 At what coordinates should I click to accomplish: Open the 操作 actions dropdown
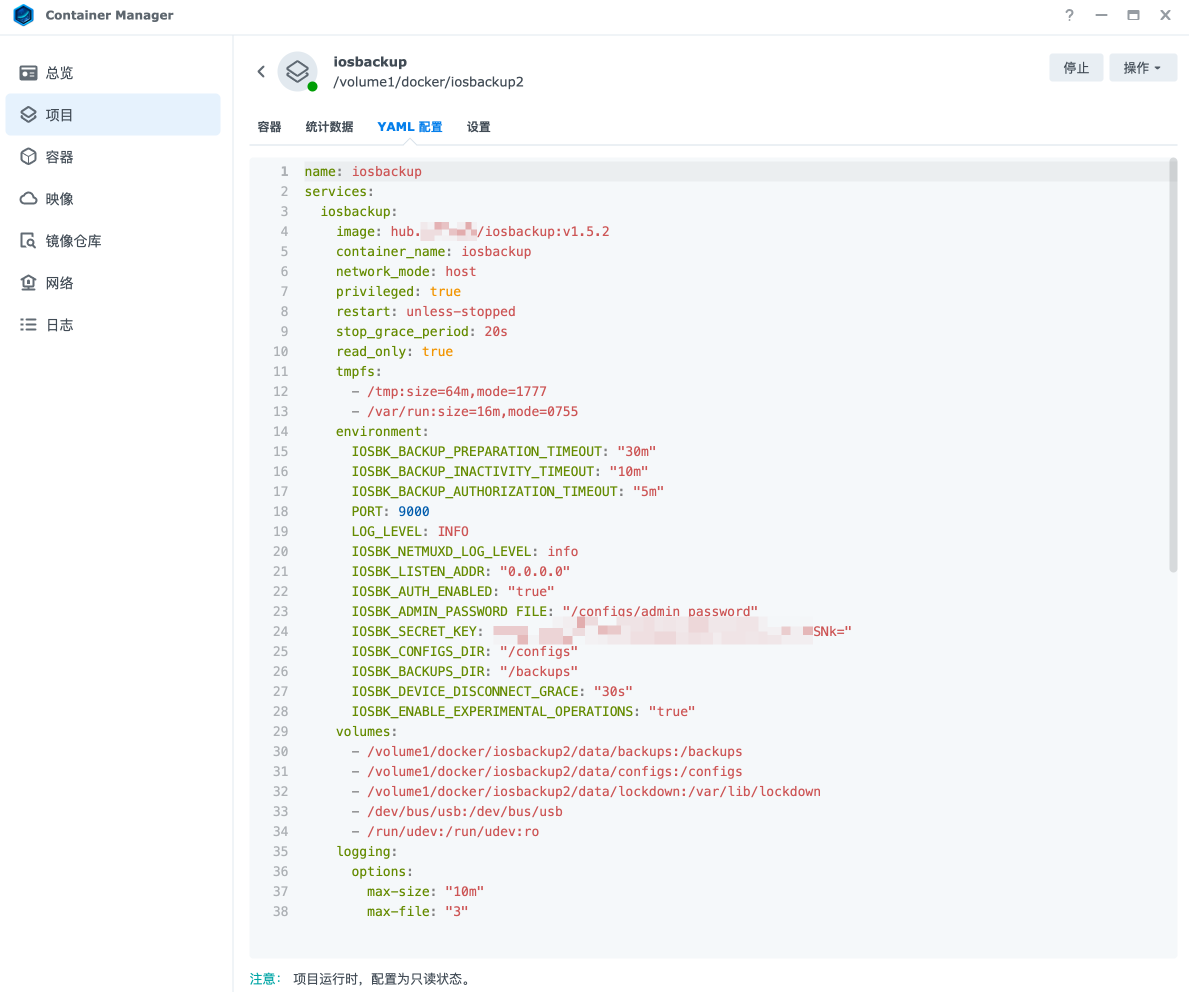1143,67
